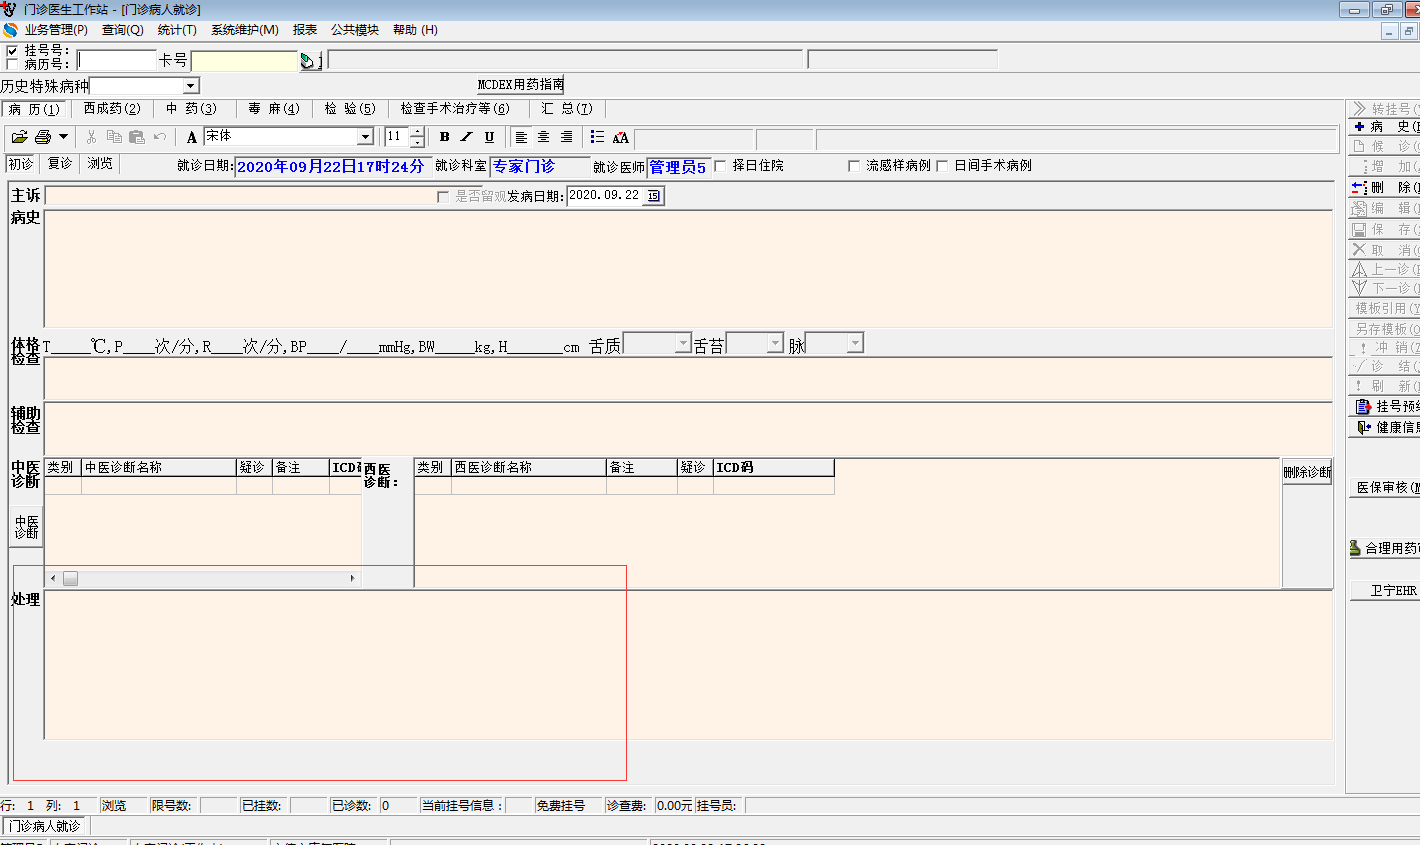1420x845 pixels.
Task: Switch to the 西成药(2) tab
Action: pyautogui.click(x=112, y=109)
